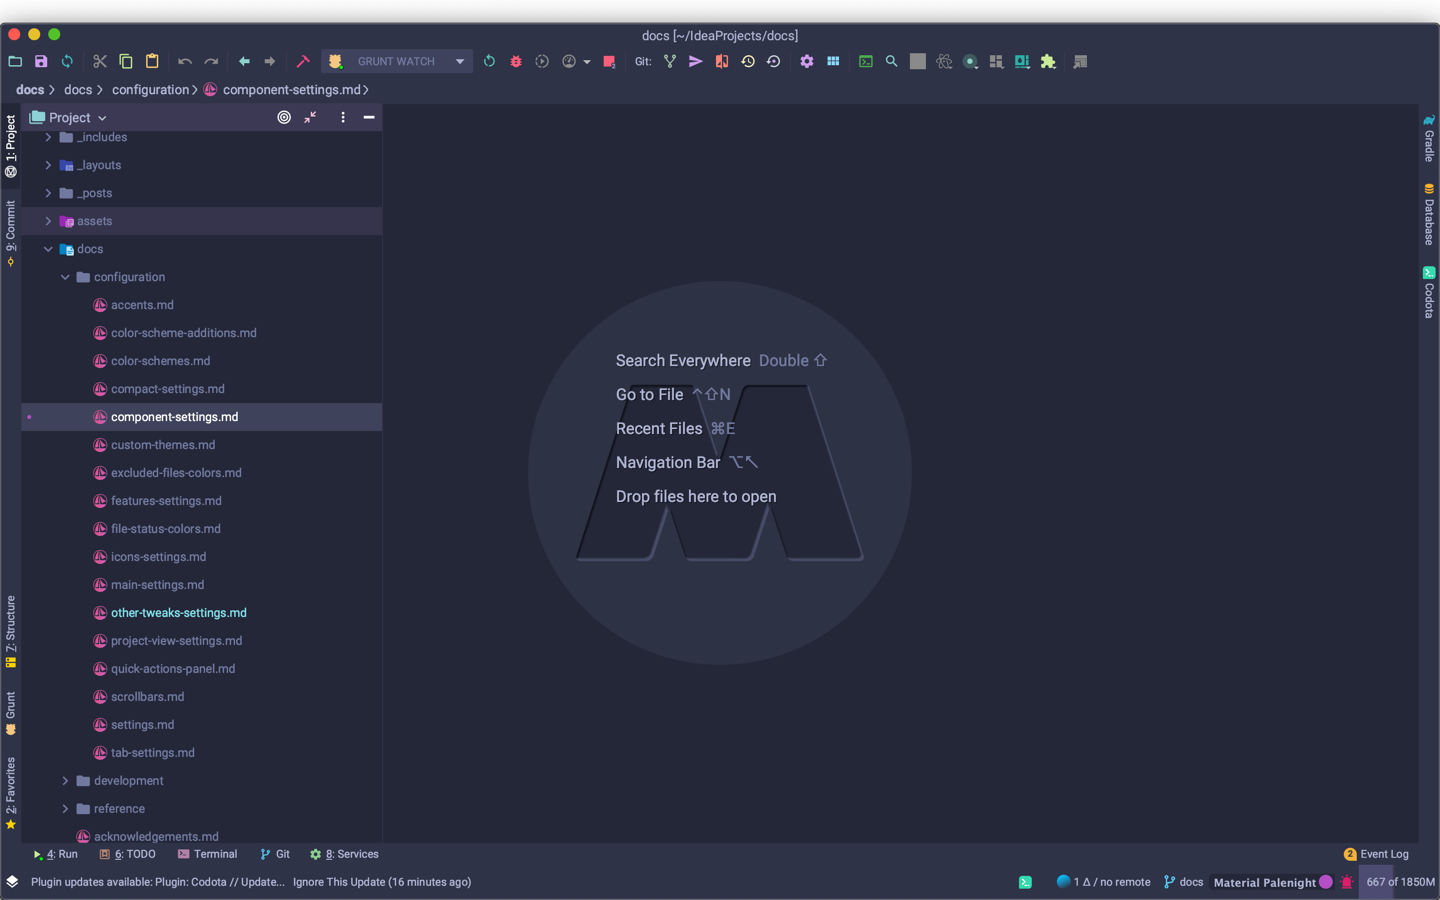
Task: Open Search Everywhere with the magnifier icon
Action: (x=891, y=61)
